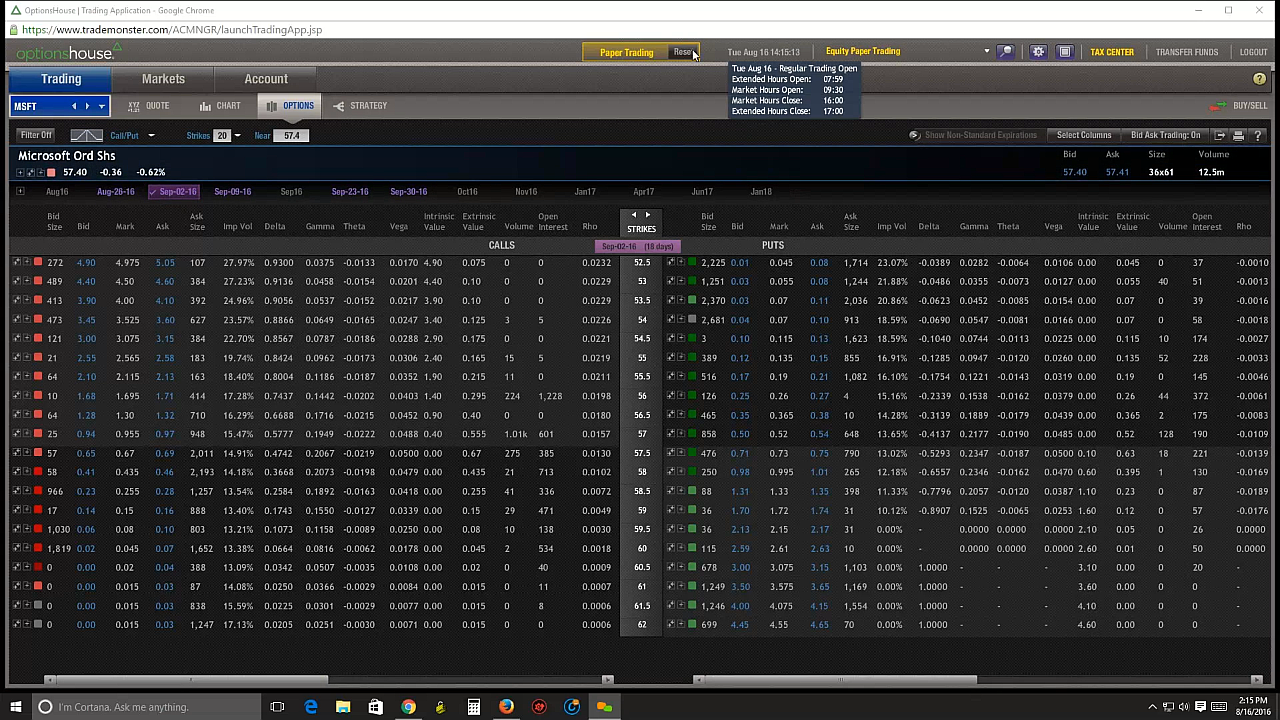1280x720 pixels.
Task: Toggle Bid Ask Trading: On button
Action: [x=1165, y=136]
